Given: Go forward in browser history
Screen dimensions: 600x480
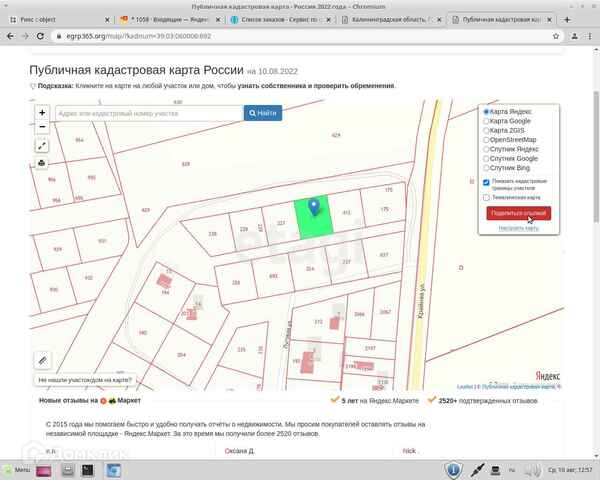Looking at the screenshot, I should [x=25, y=36].
